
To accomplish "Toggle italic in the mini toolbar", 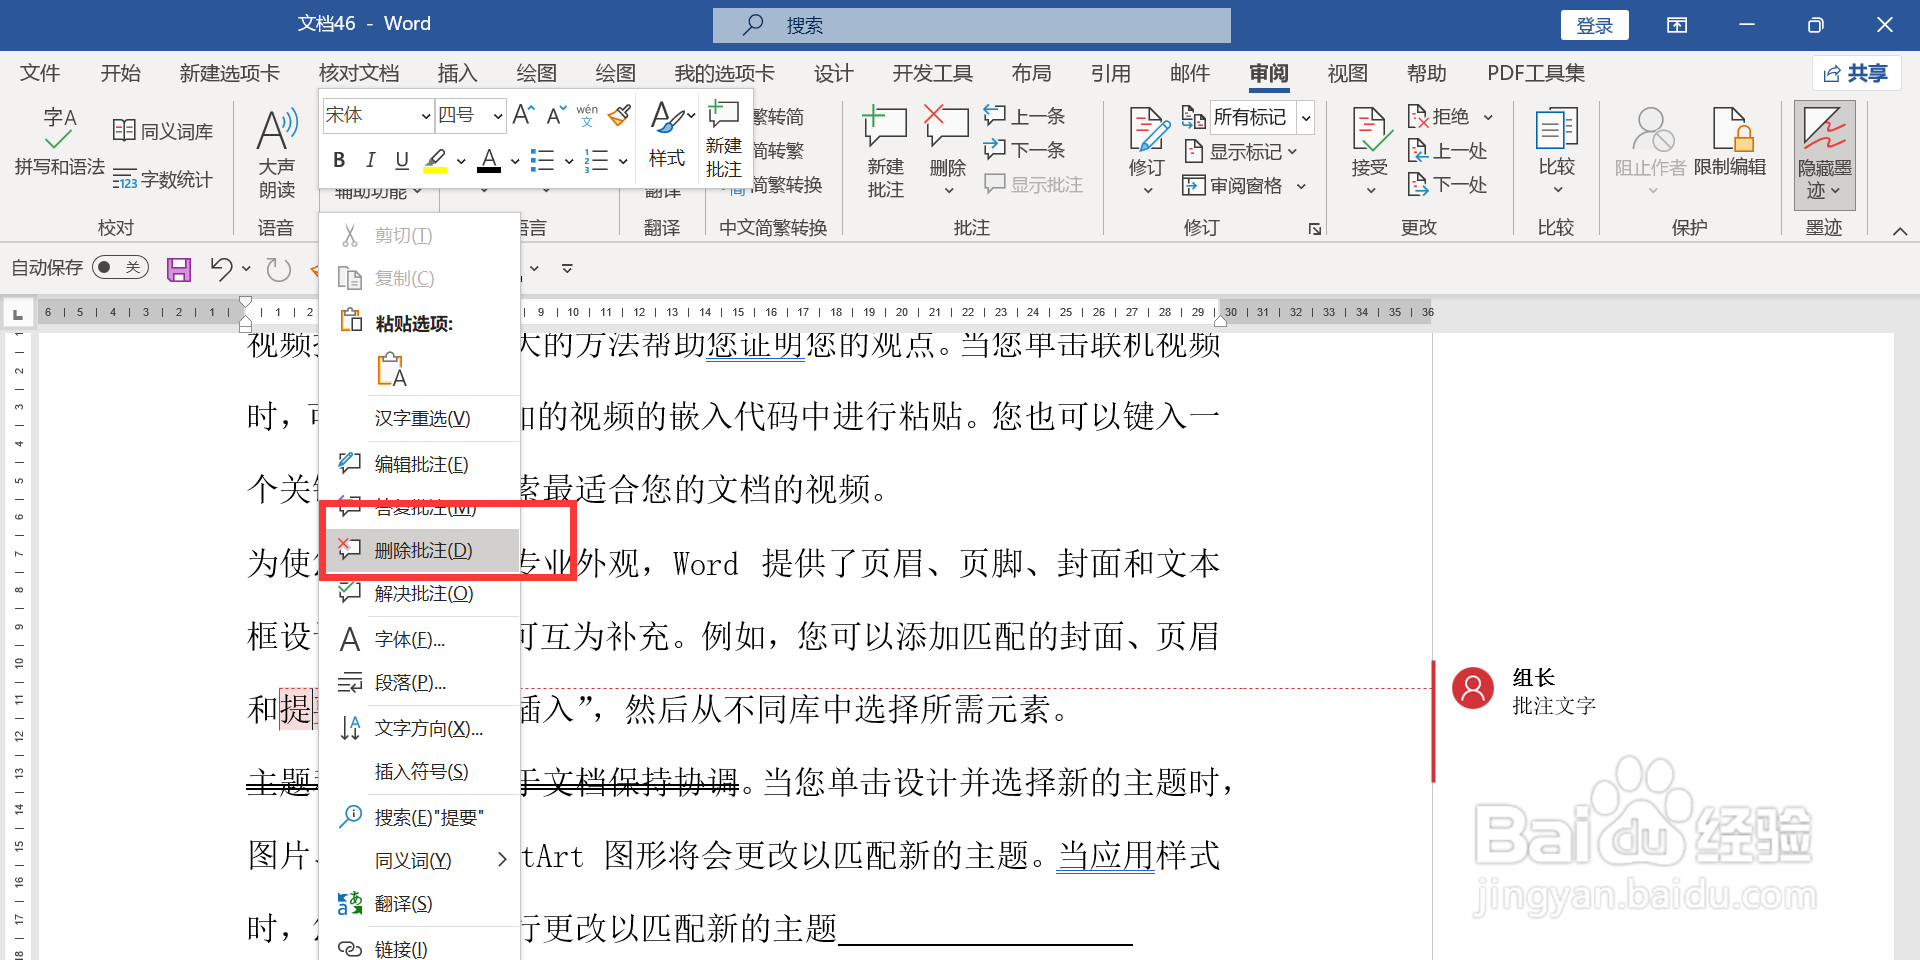I will coord(370,160).
